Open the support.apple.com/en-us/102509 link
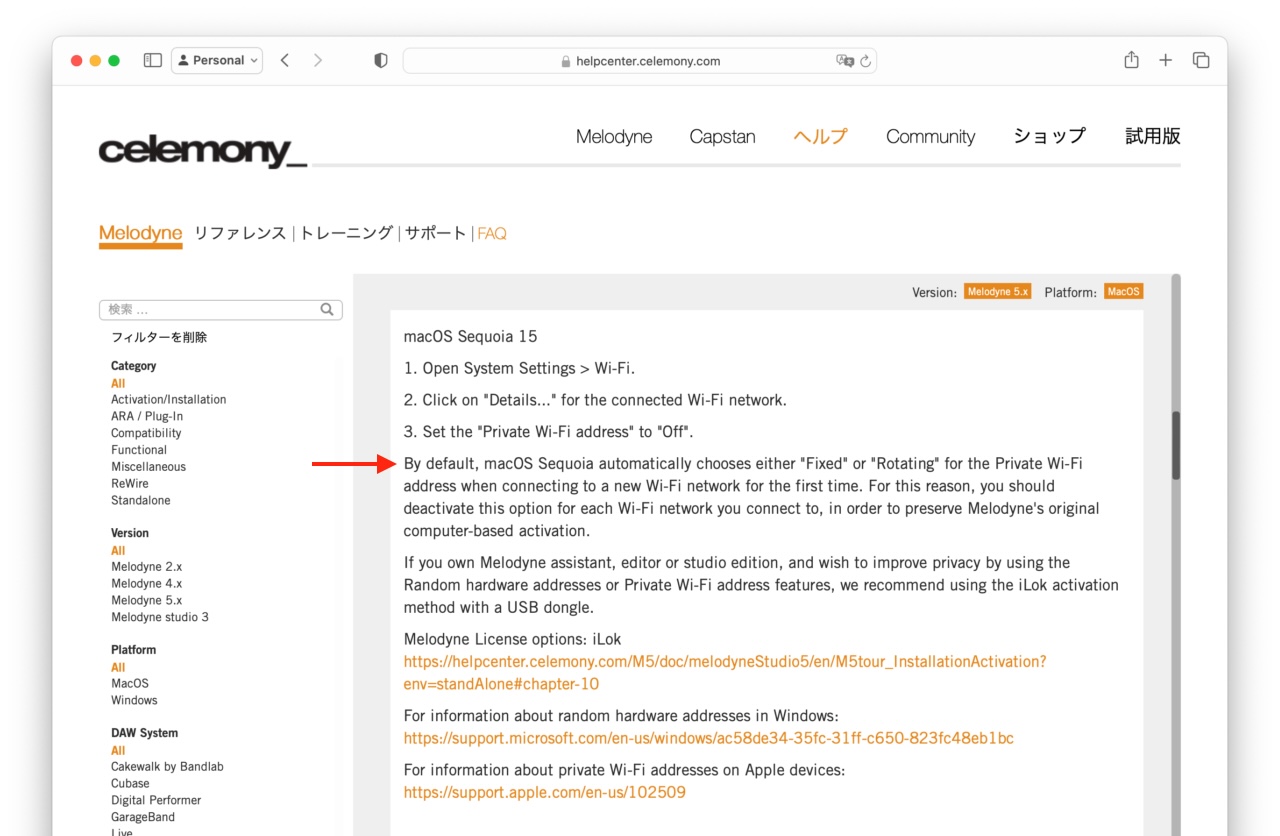 (545, 793)
